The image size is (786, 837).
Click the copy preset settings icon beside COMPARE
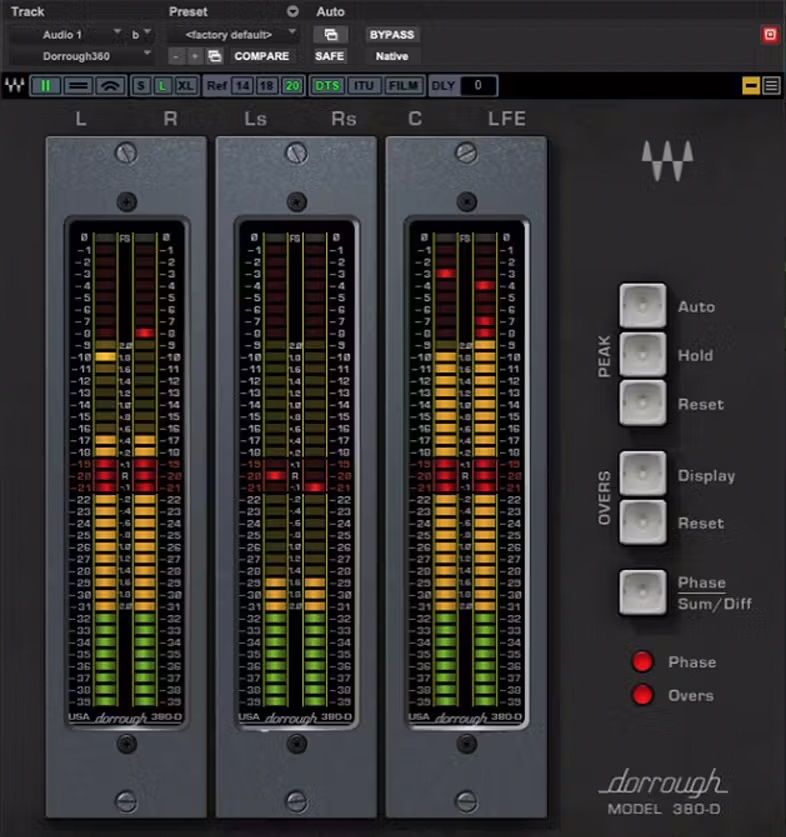[214, 56]
